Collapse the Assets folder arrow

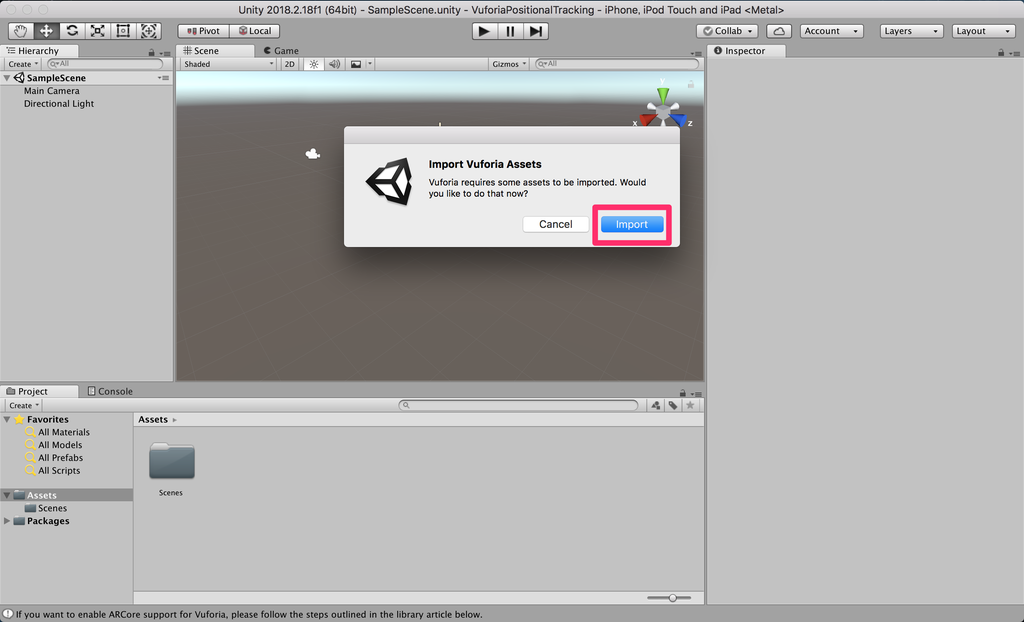(x=7, y=495)
